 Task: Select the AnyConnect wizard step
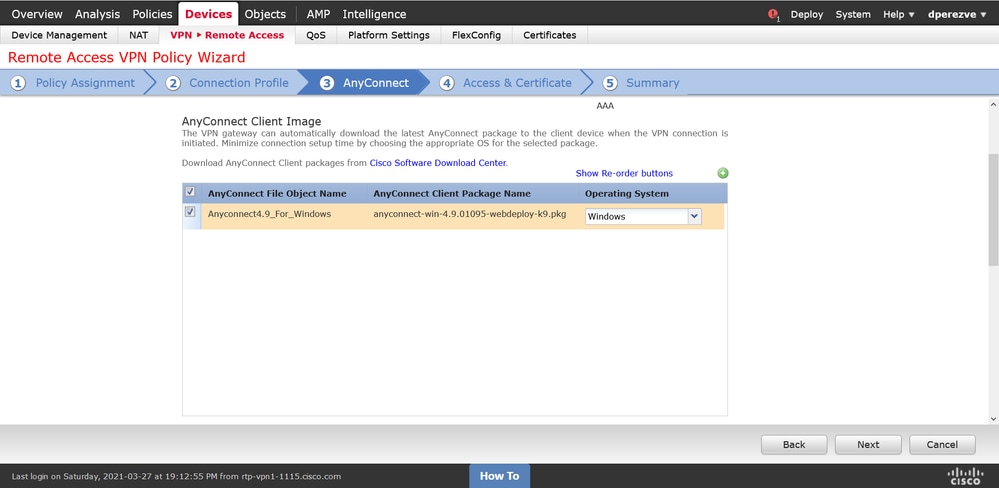[364, 83]
